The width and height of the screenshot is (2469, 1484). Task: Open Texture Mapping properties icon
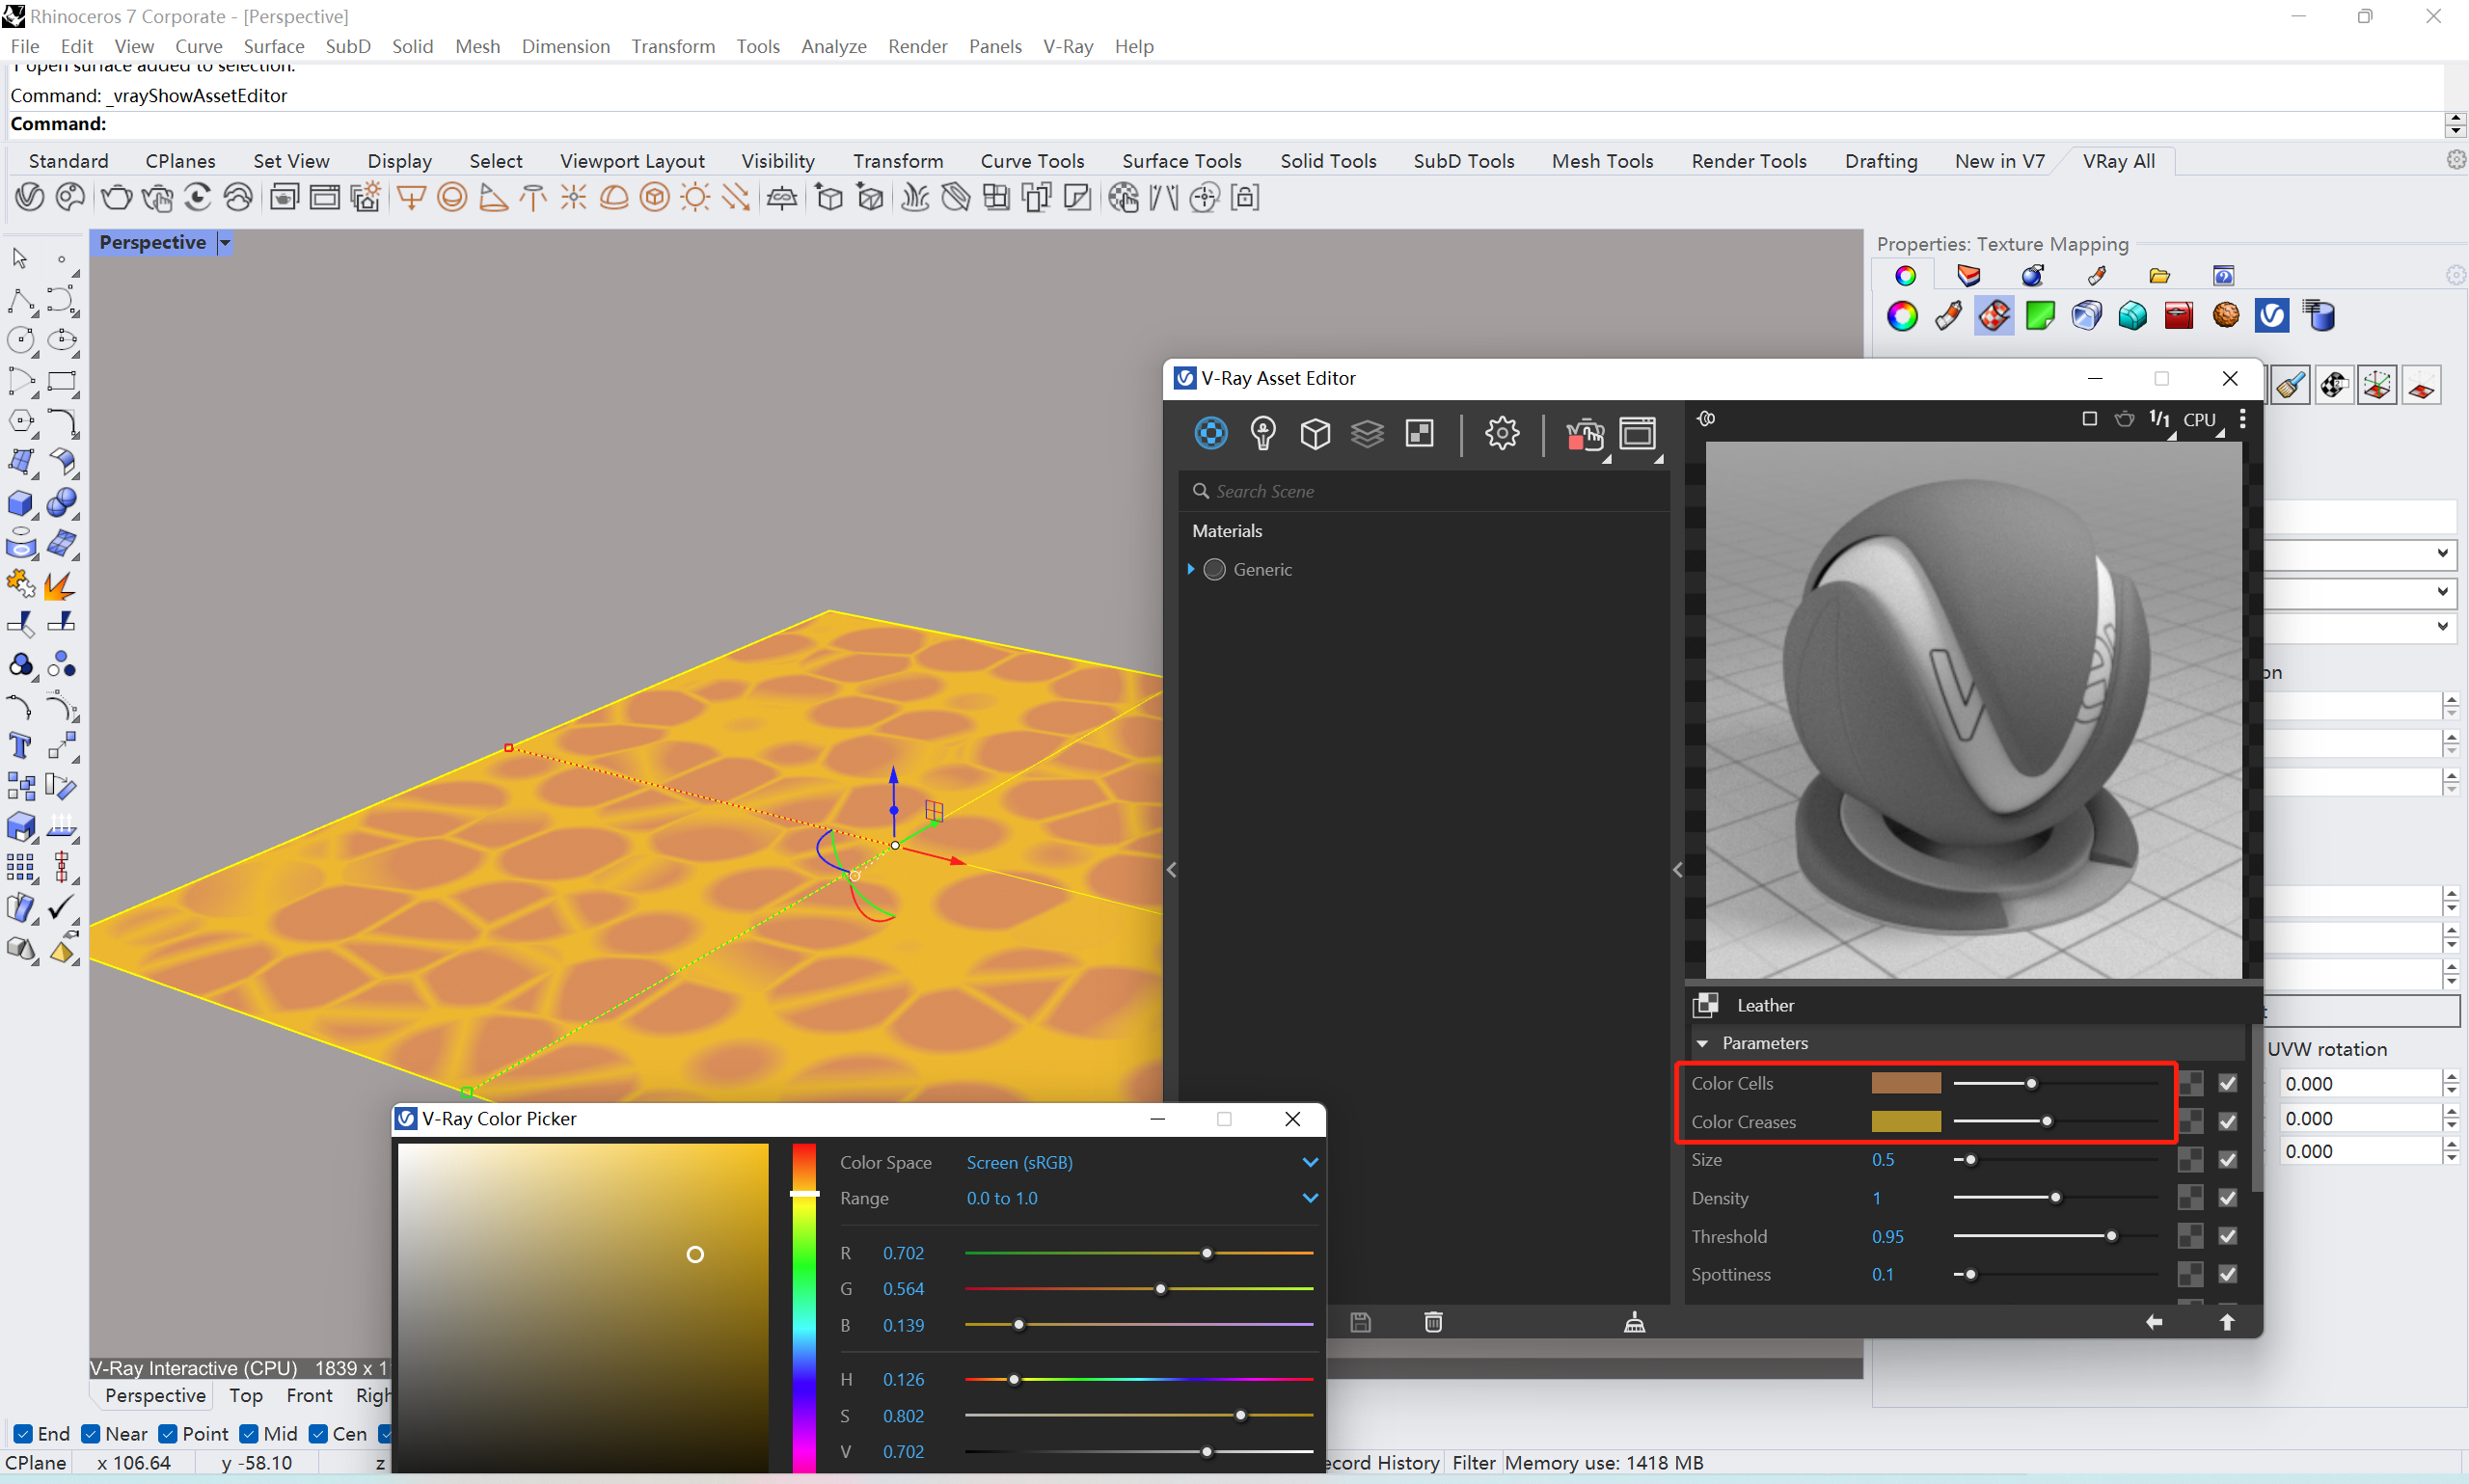1993,316
